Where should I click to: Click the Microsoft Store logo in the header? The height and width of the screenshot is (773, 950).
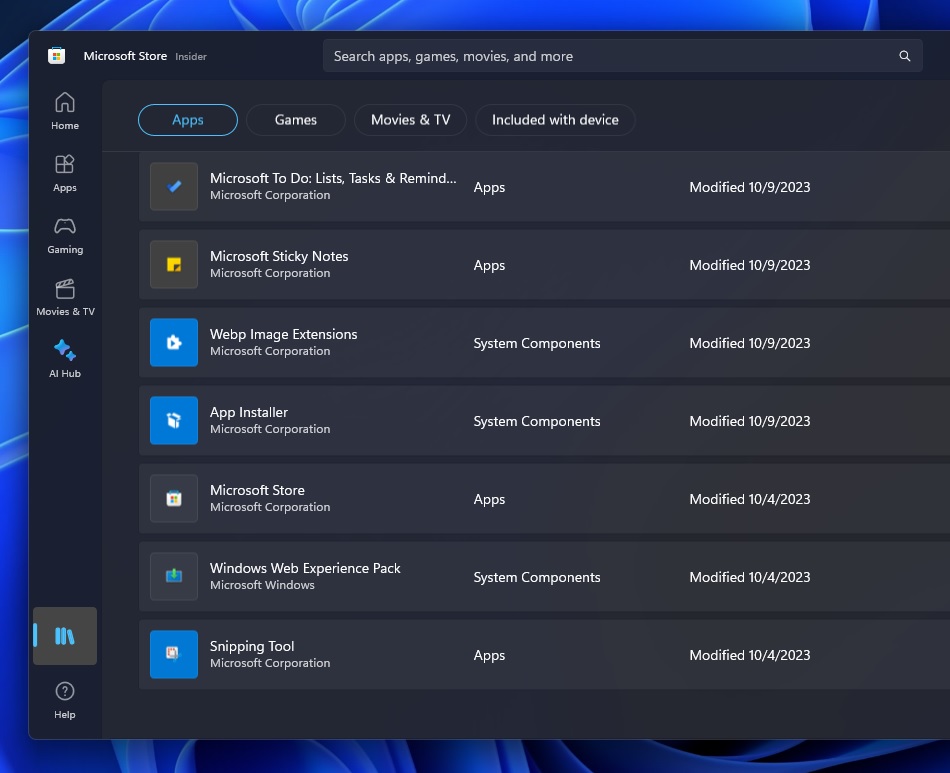57,56
